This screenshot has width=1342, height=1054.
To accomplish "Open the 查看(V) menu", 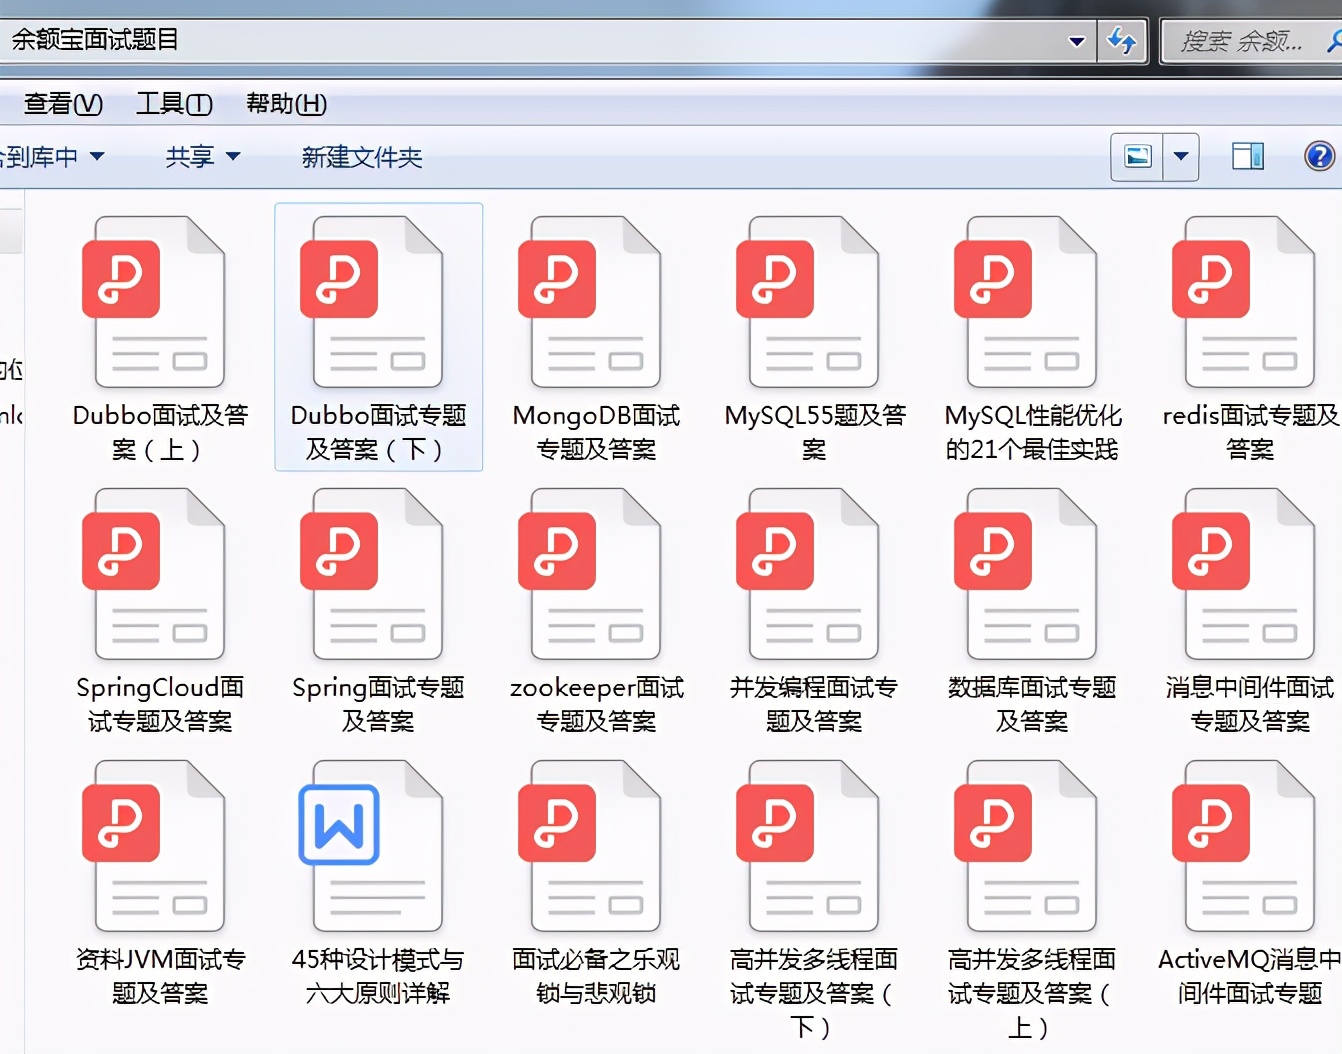I will 63,103.
